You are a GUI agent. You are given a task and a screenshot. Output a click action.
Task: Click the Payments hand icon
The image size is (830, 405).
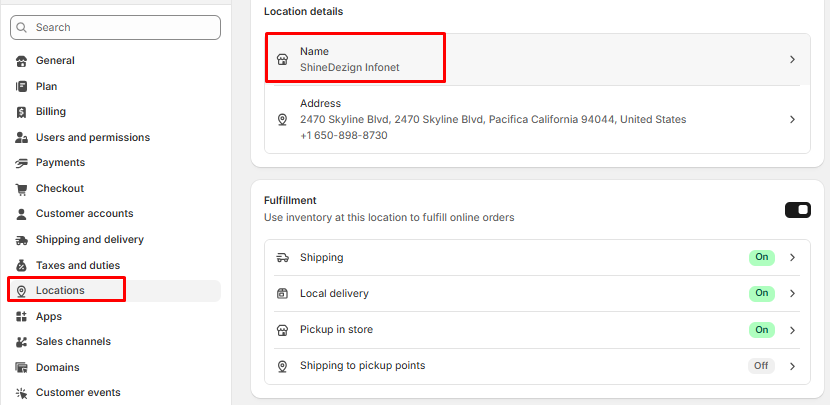pos(21,162)
